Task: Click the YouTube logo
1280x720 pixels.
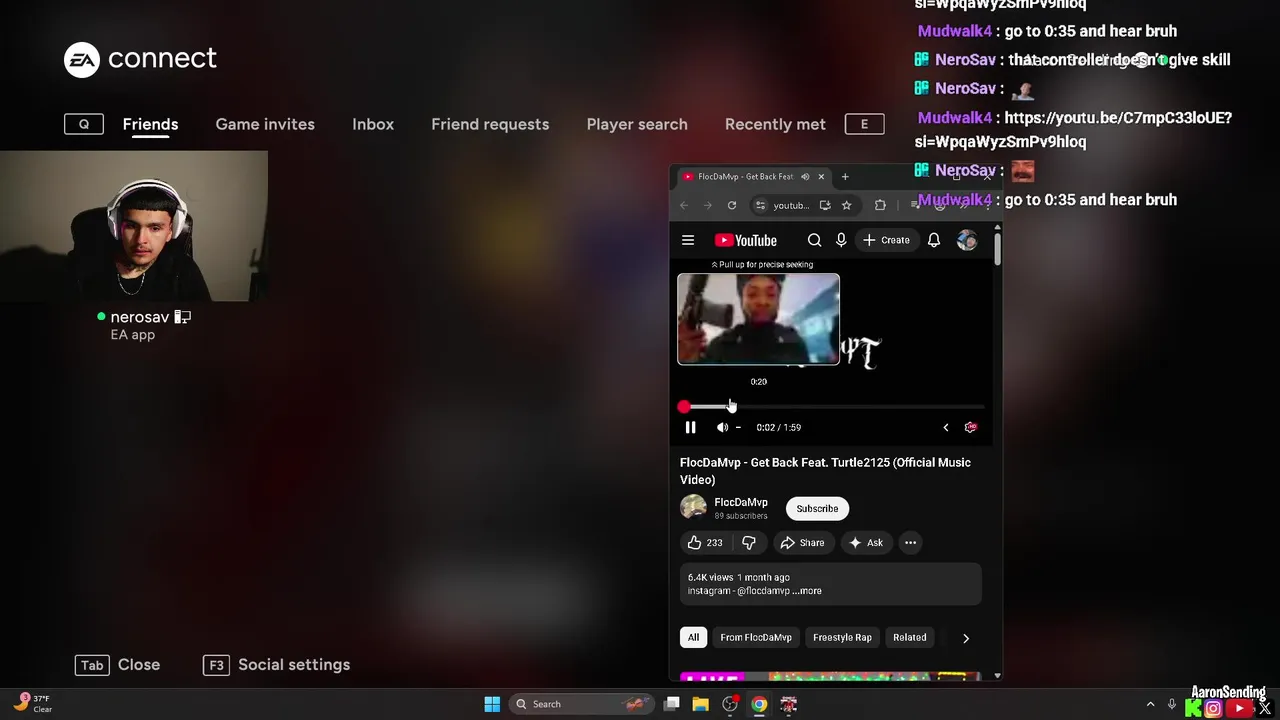Action: [x=746, y=240]
